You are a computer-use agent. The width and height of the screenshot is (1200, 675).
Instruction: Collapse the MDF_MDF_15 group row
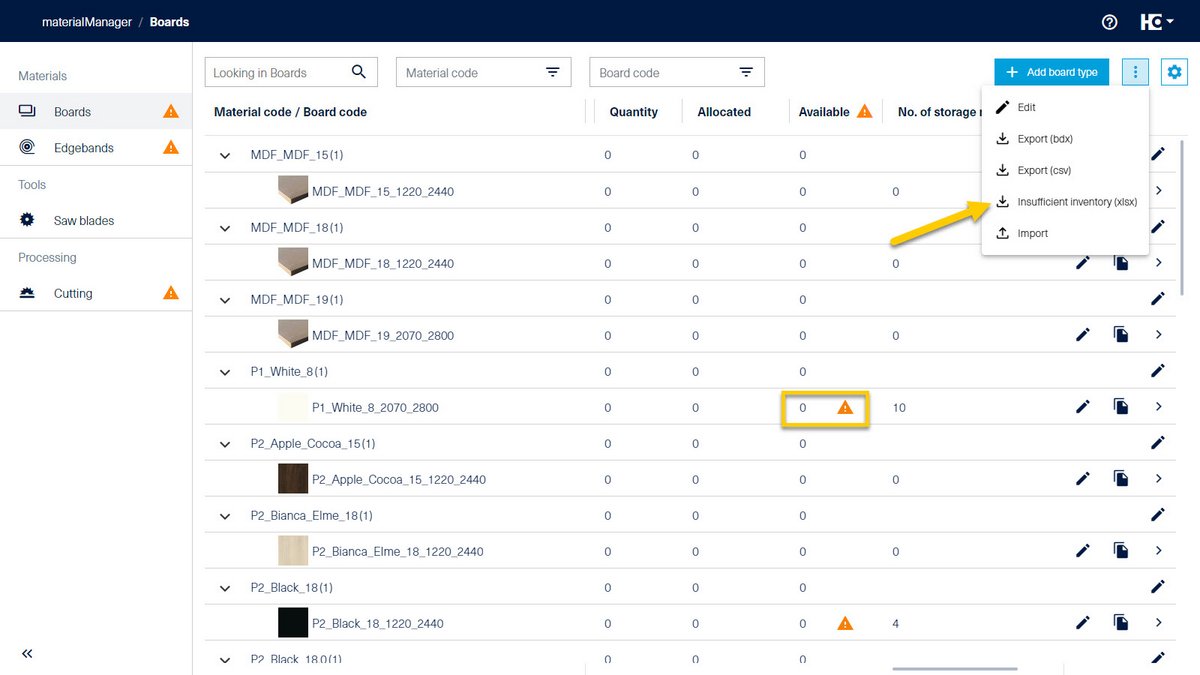coord(224,155)
